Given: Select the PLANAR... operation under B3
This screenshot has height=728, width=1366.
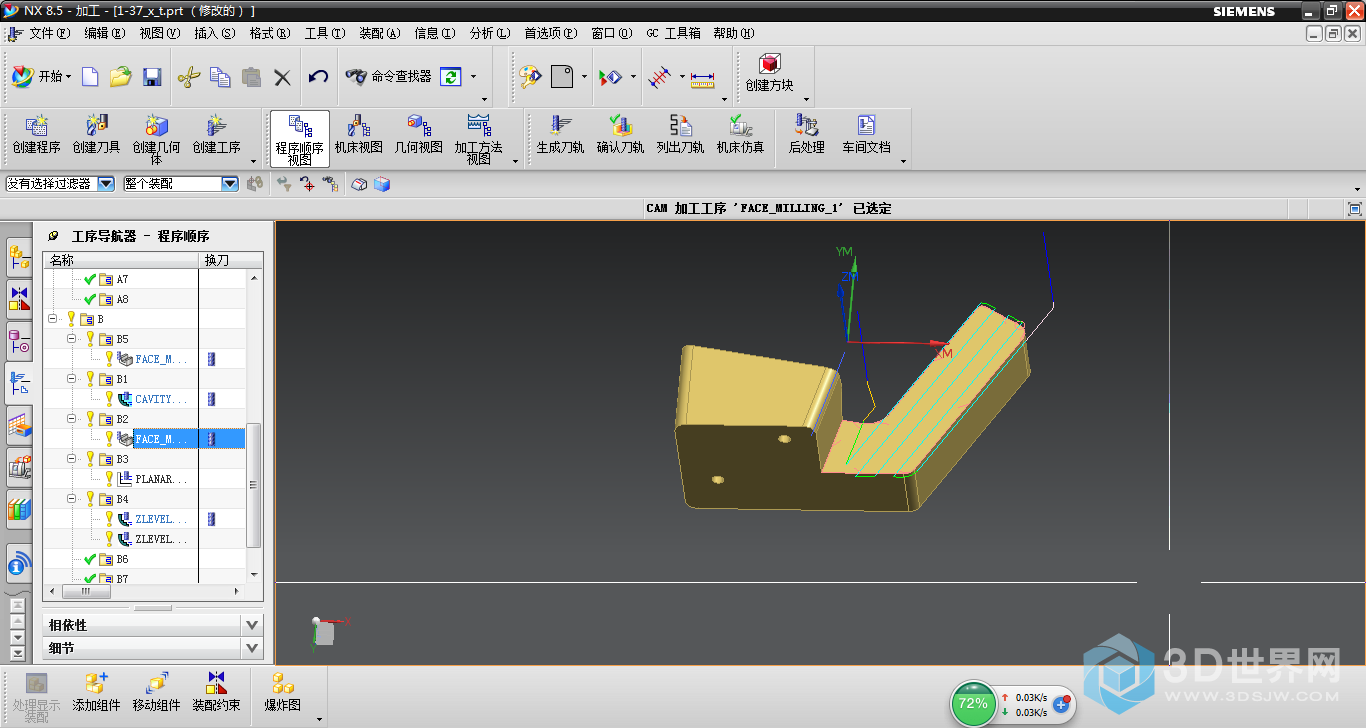Looking at the screenshot, I should click(x=161, y=479).
